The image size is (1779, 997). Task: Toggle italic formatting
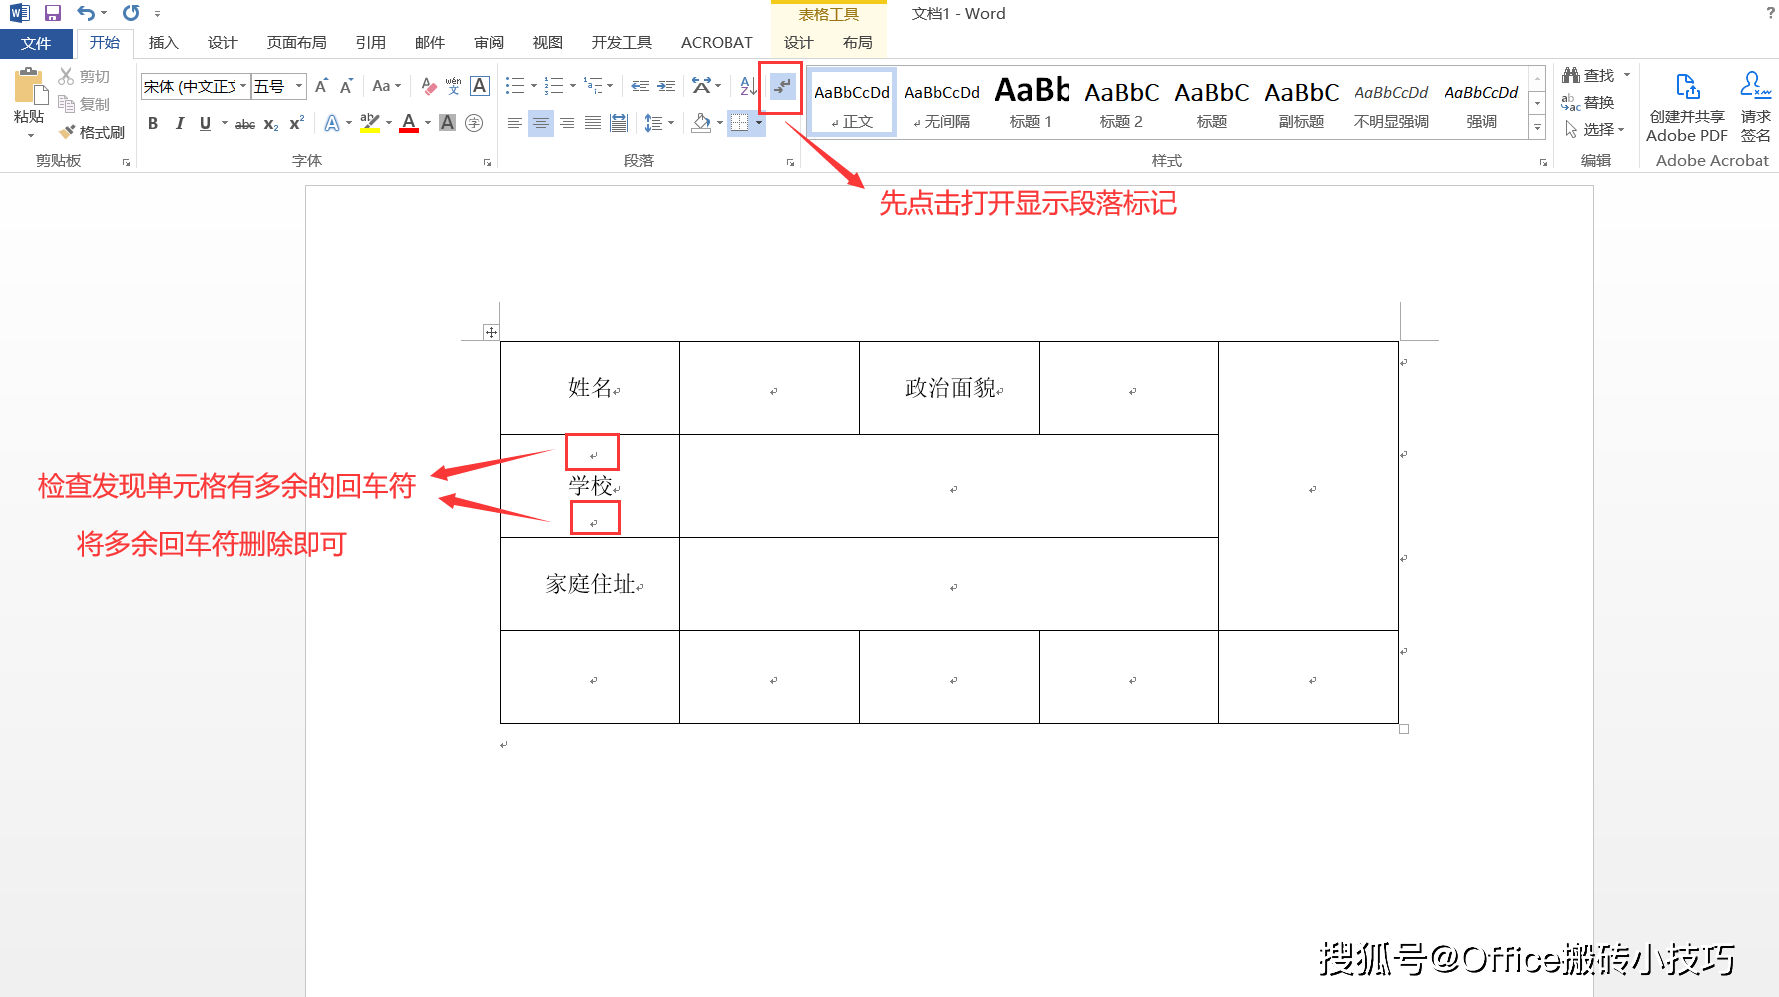[179, 124]
